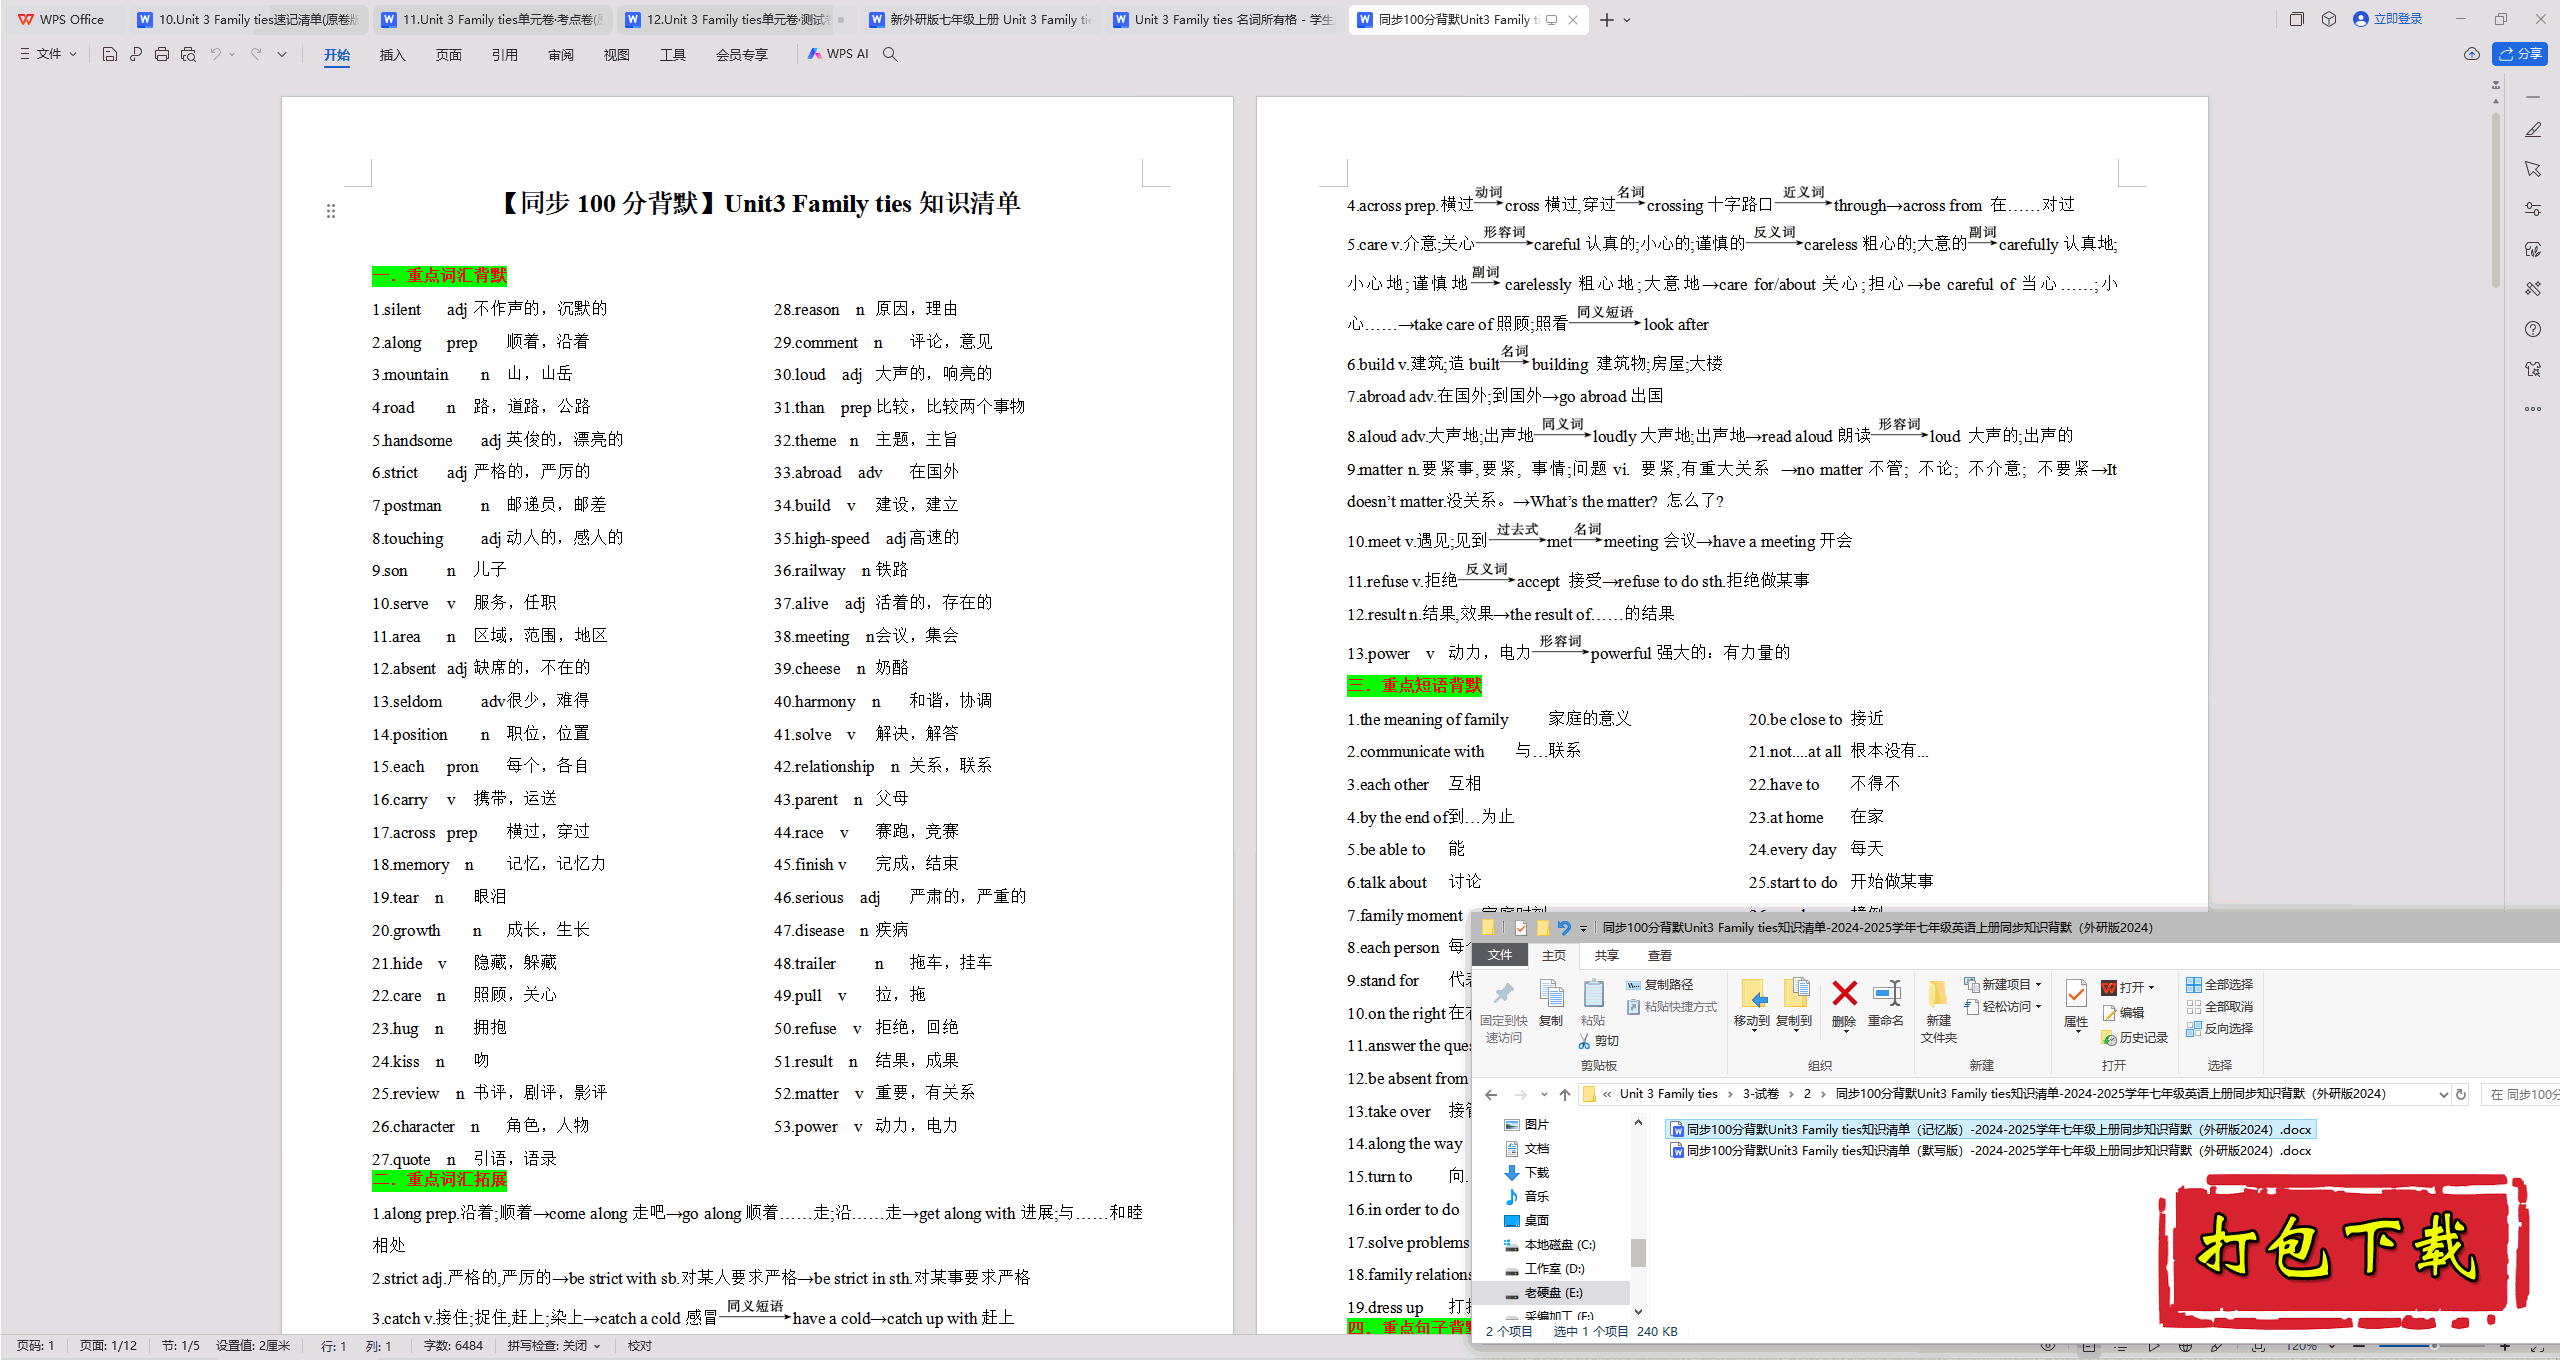This screenshot has width=2560, height=1360.
Task: Click Invert Selection in Explorer ribbon
Action: tap(2219, 1028)
